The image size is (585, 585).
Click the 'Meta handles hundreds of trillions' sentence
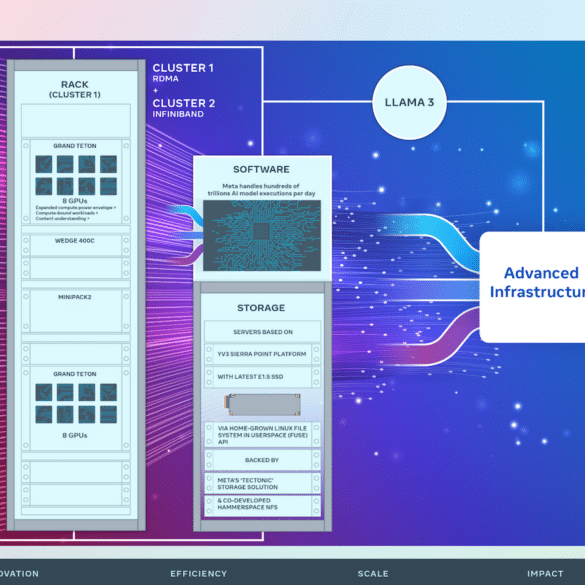261,190
